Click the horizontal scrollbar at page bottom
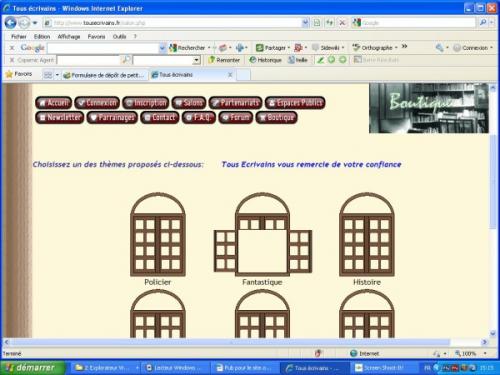500x375 pixels. click(230, 342)
